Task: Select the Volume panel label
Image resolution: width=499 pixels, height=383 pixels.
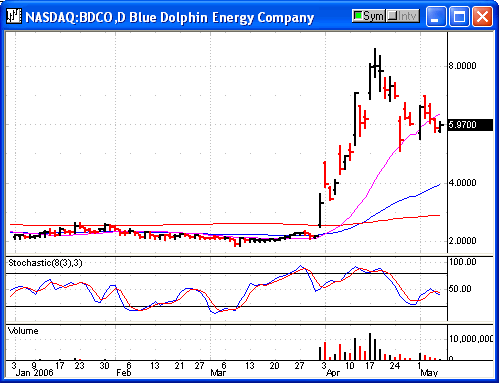Action: pos(23,331)
